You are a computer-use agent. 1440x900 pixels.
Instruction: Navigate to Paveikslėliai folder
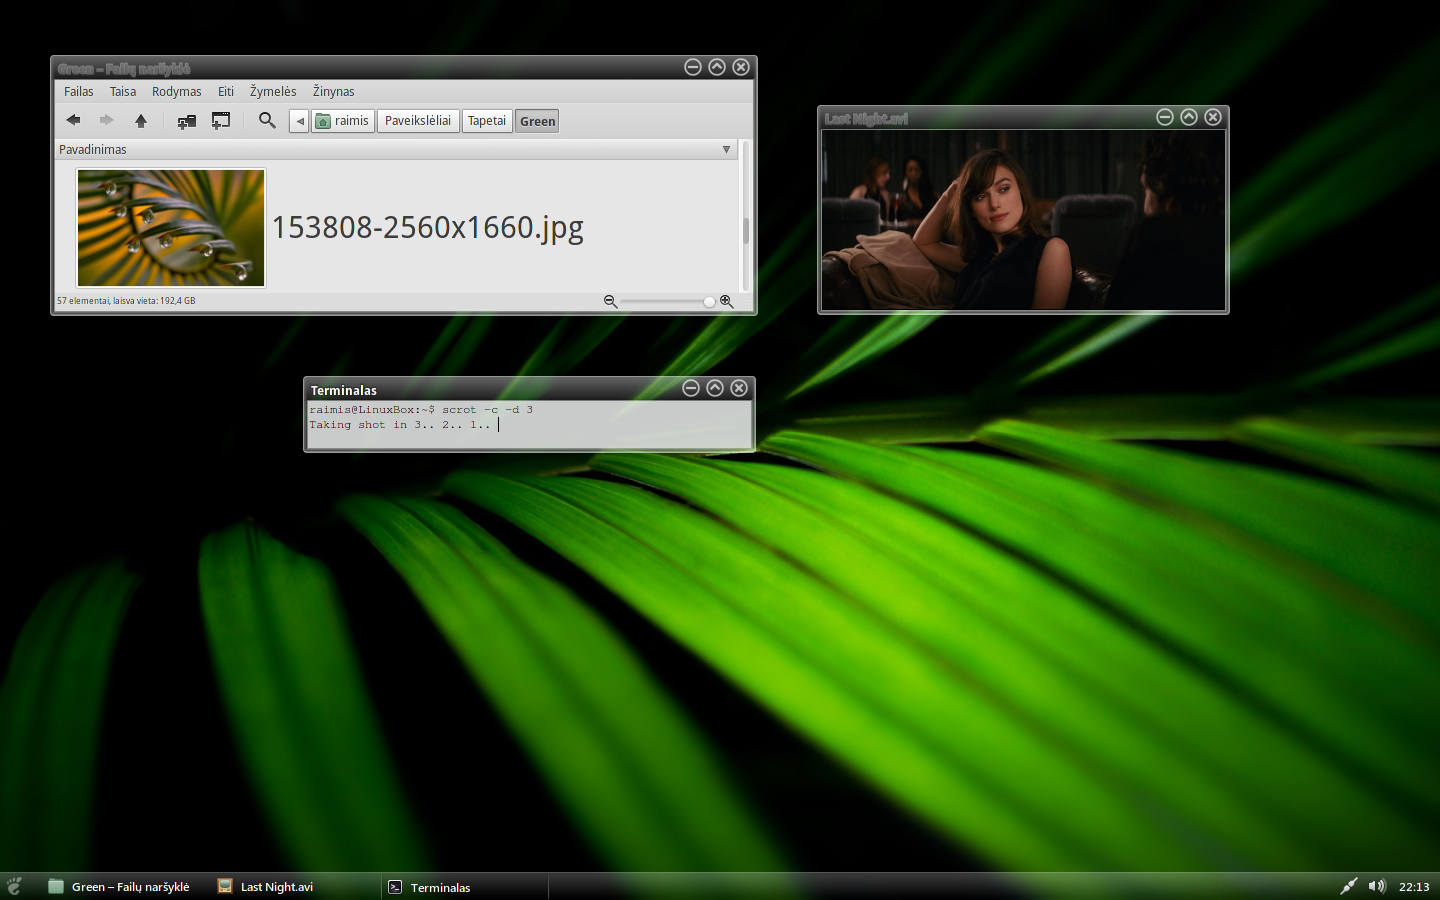pyautogui.click(x=418, y=121)
